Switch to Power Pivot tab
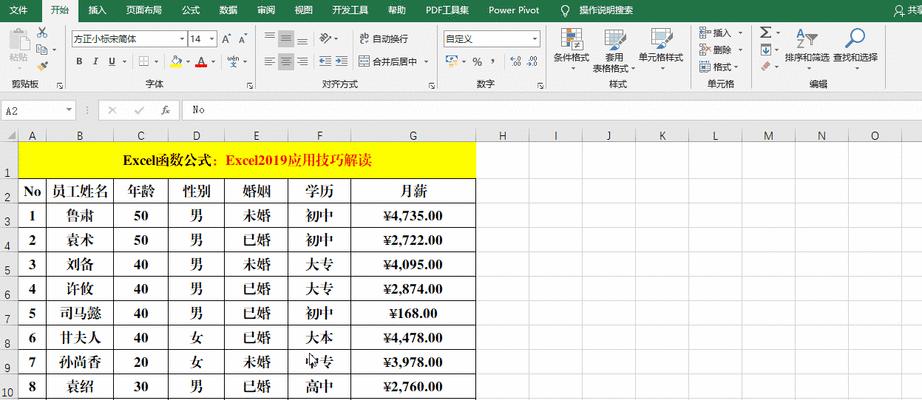Image resolution: width=922 pixels, height=400 pixels. pyautogui.click(x=513, y=10)
